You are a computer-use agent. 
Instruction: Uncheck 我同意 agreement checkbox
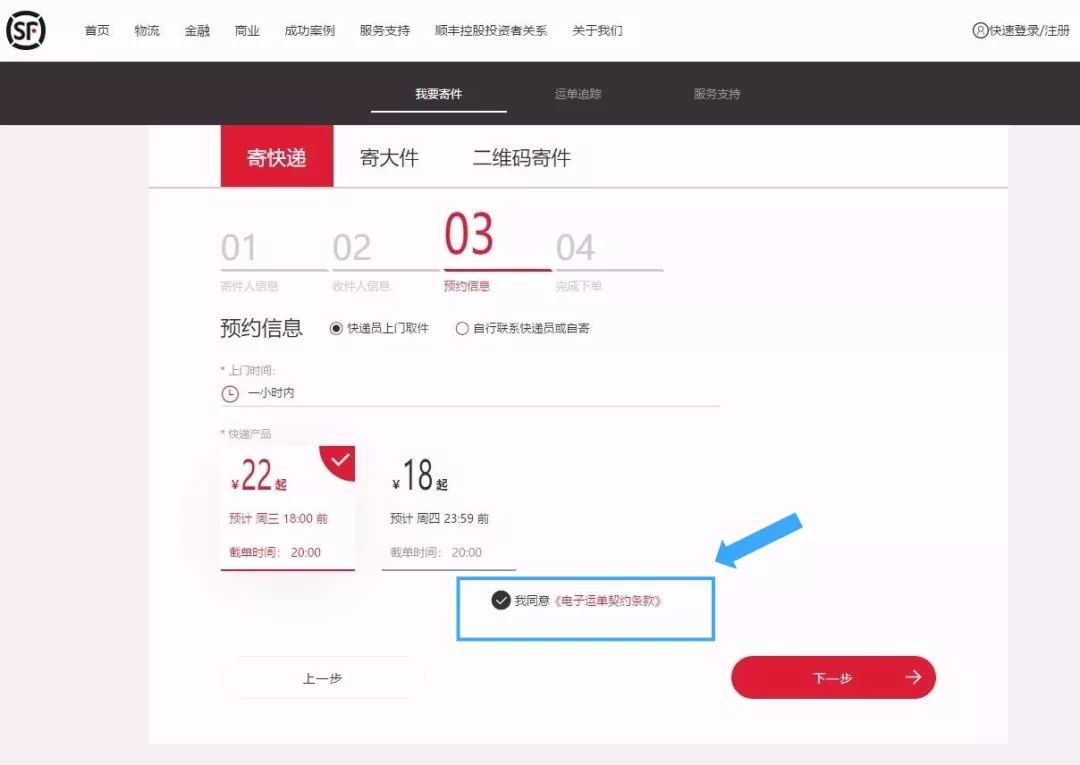pyautogui.click(x=501, y=602)
